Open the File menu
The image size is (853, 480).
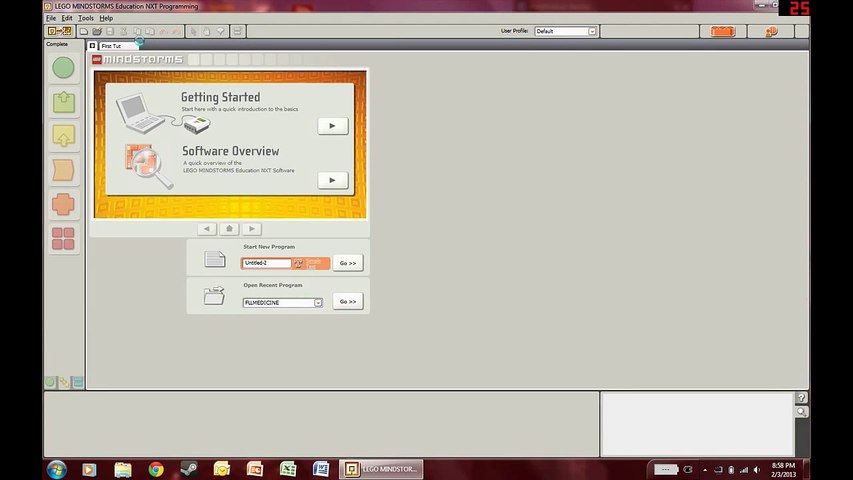click(x=51, y=18)
